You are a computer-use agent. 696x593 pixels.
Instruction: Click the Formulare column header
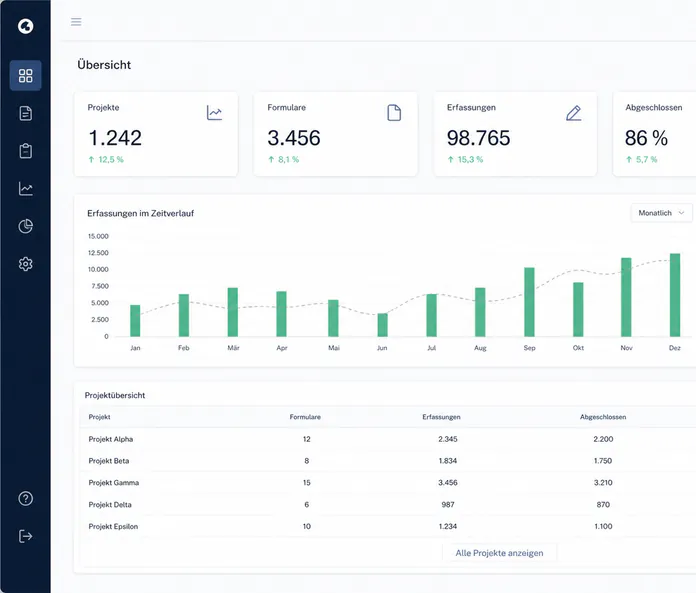click(x=305, y=417)
